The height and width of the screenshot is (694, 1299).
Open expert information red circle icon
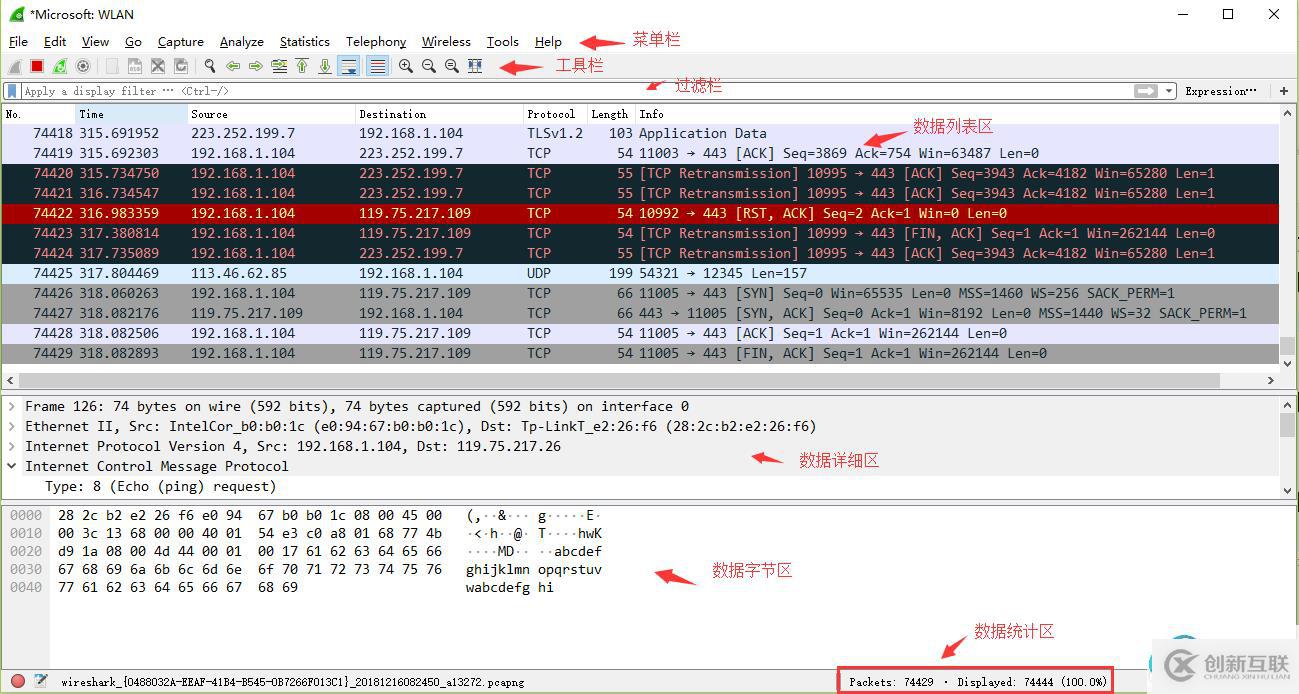point(17,681)
